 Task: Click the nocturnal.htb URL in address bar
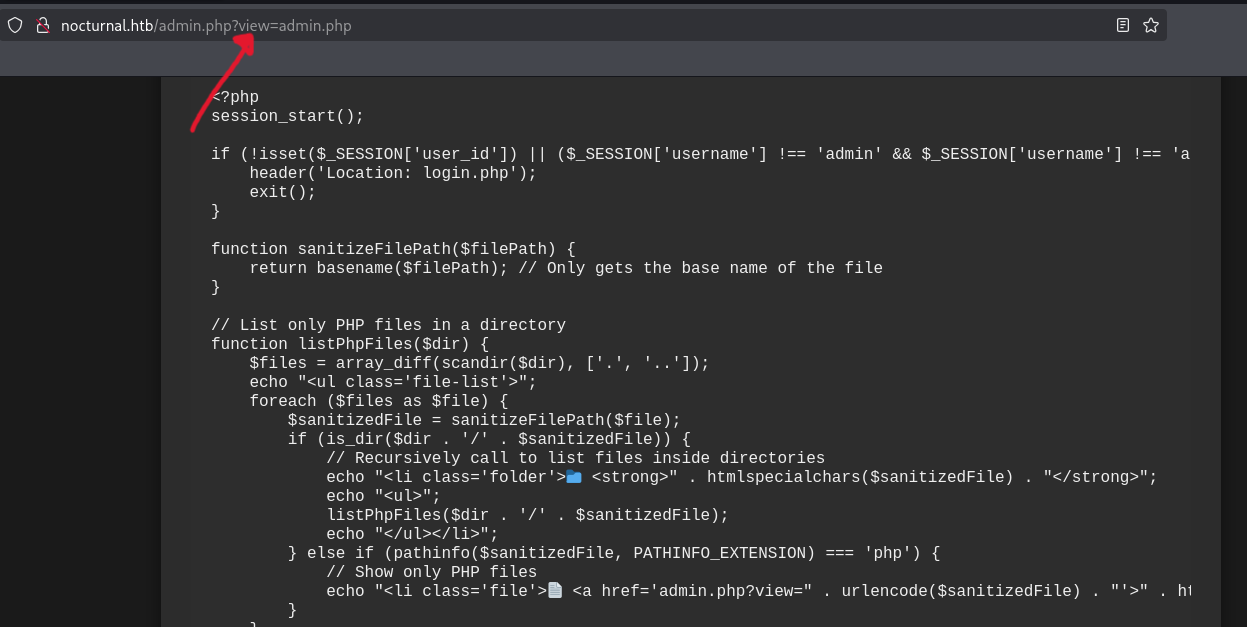pos(107,26)
